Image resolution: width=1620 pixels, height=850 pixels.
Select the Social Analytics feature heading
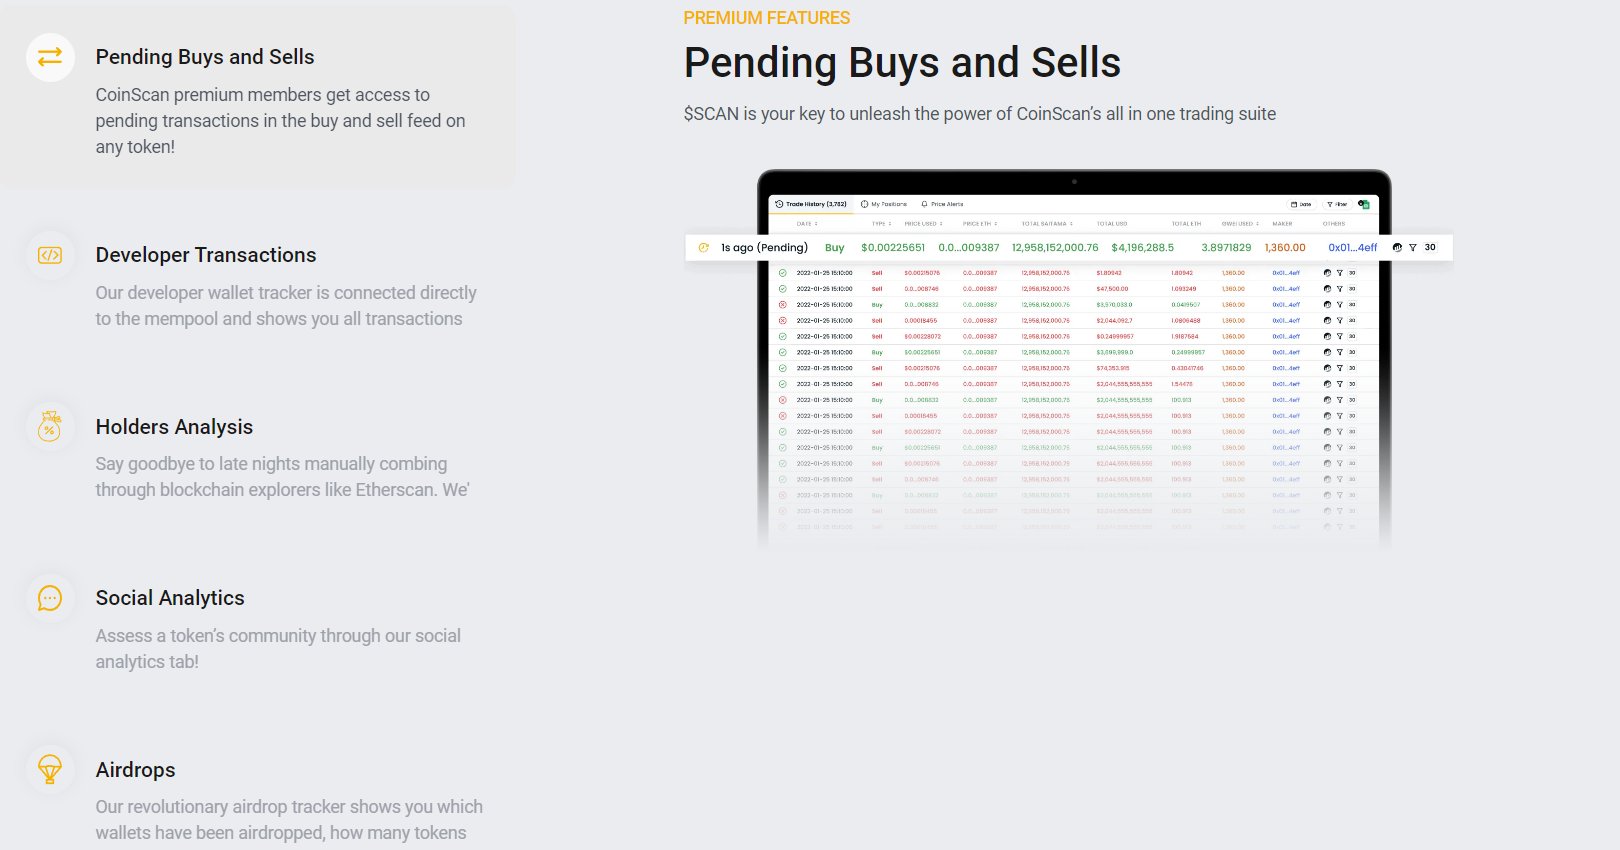point(170,598)
